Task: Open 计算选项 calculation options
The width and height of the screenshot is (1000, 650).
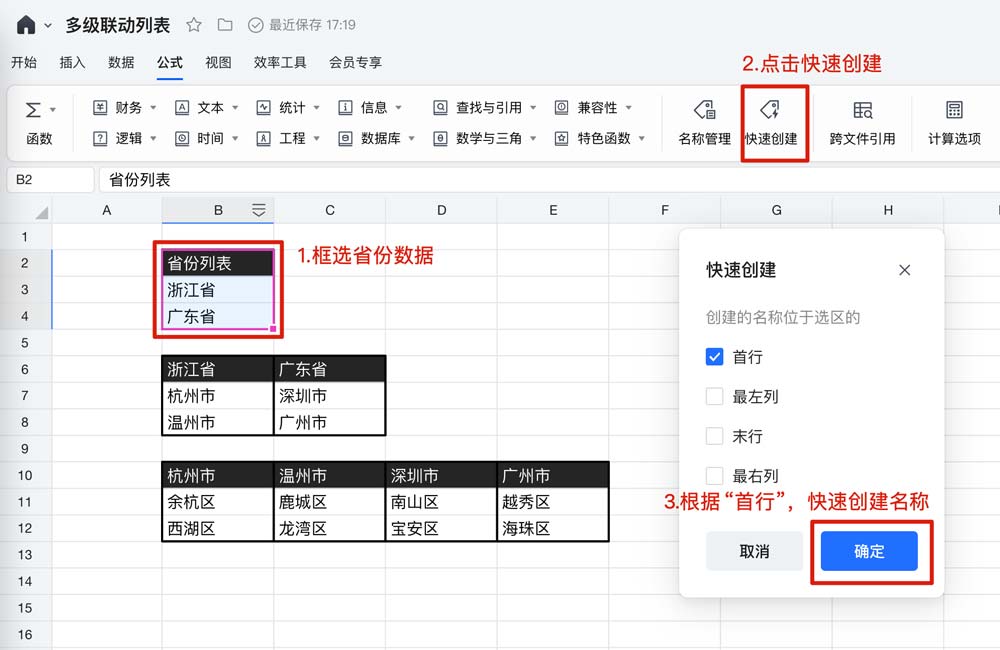Action: click(953, 122)
